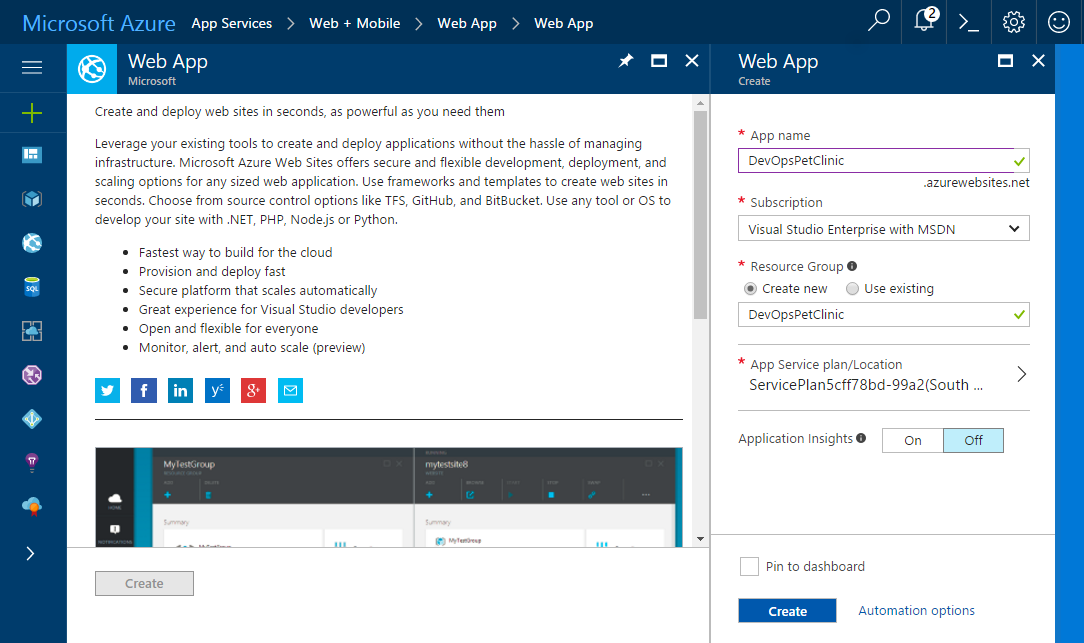This screenshot has width=1084, height=643.
Task: Share via email envelope icon
Action: 290,391
